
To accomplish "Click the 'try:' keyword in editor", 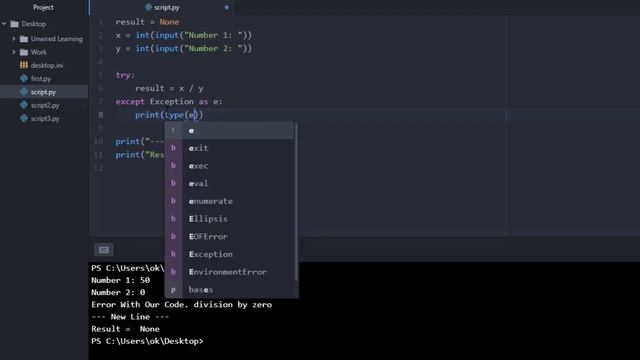I will [125, 76].
